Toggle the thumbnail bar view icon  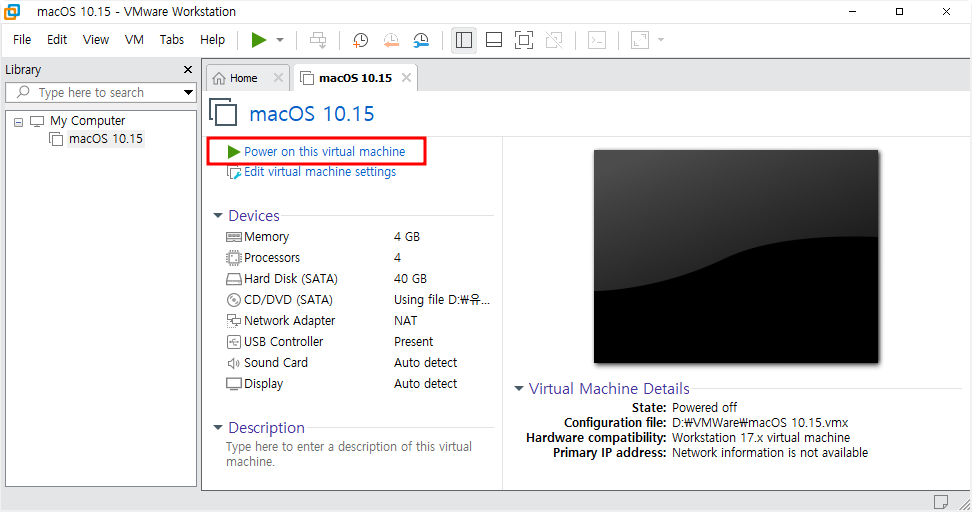[x=494, y=40]
